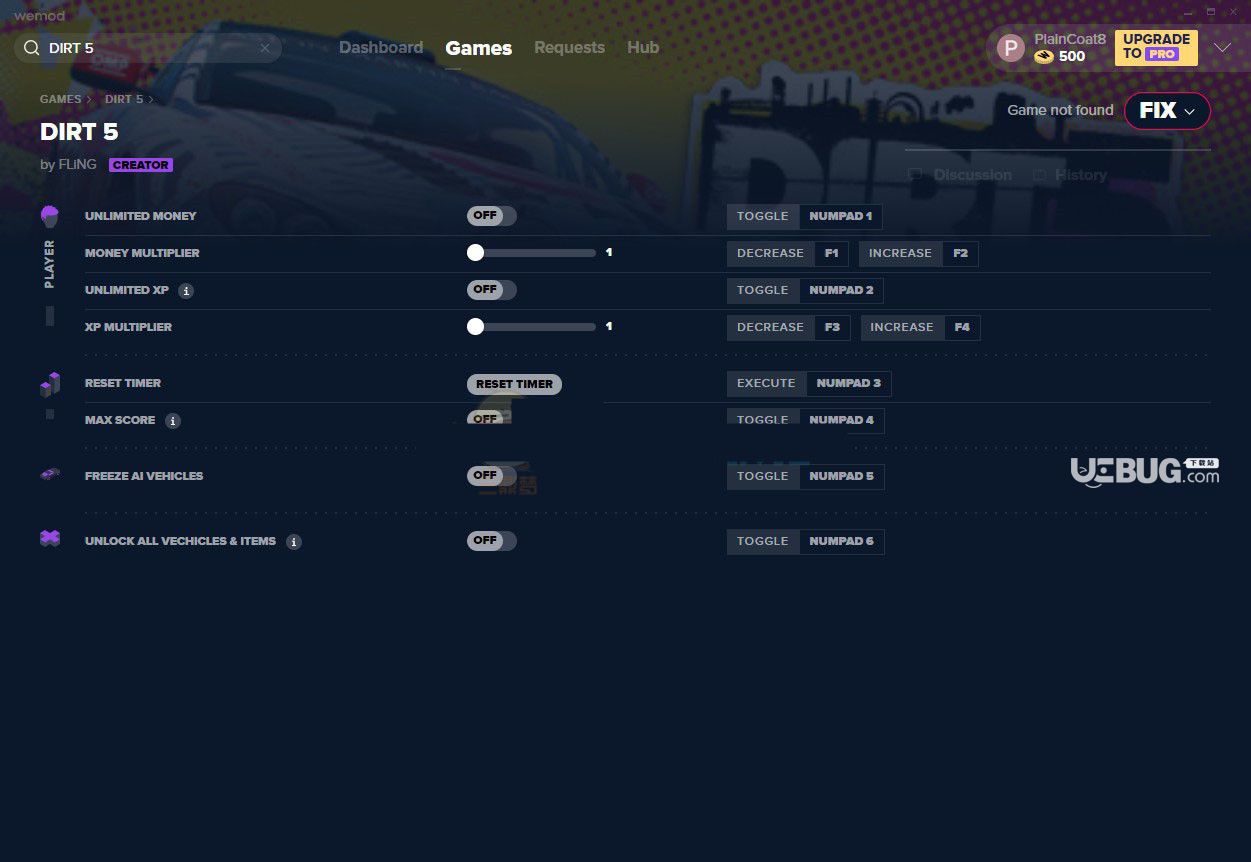Click the F3 decrease hotkey for XP Multiplier

pos(833,327)
